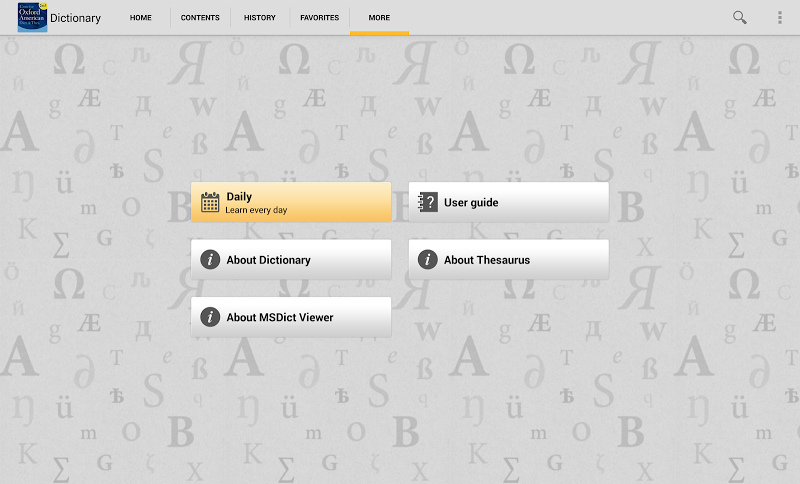This screenshot has width=800, height=484.
Task: Click the info icon beside About Thesaurus
Action: pyautogui.click(x=428, y=260)
